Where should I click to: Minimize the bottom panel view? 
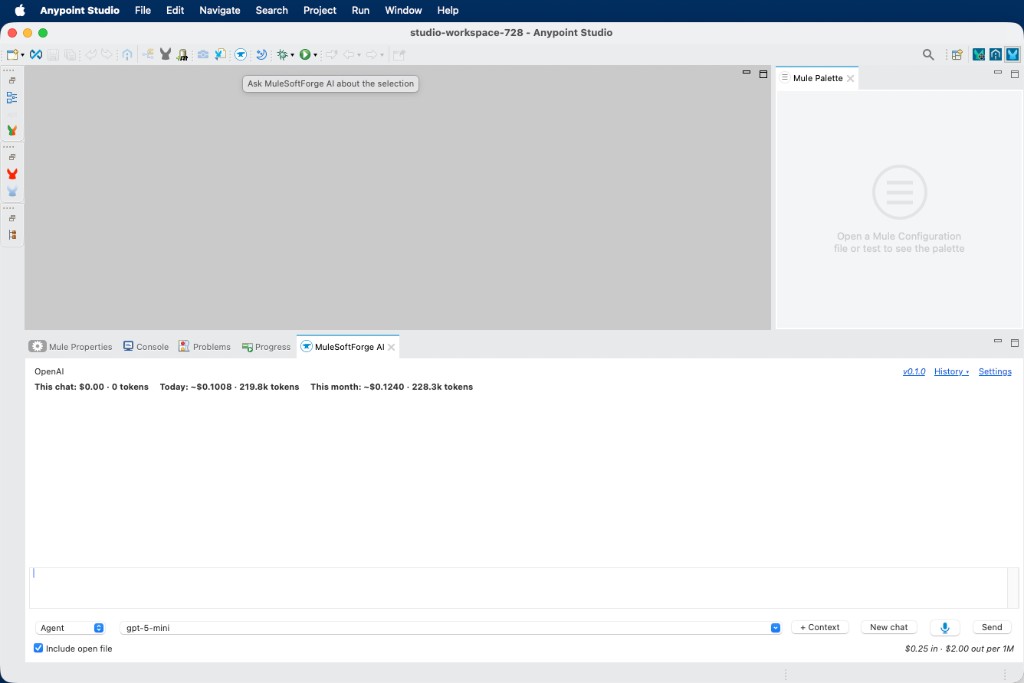[997, 342]
